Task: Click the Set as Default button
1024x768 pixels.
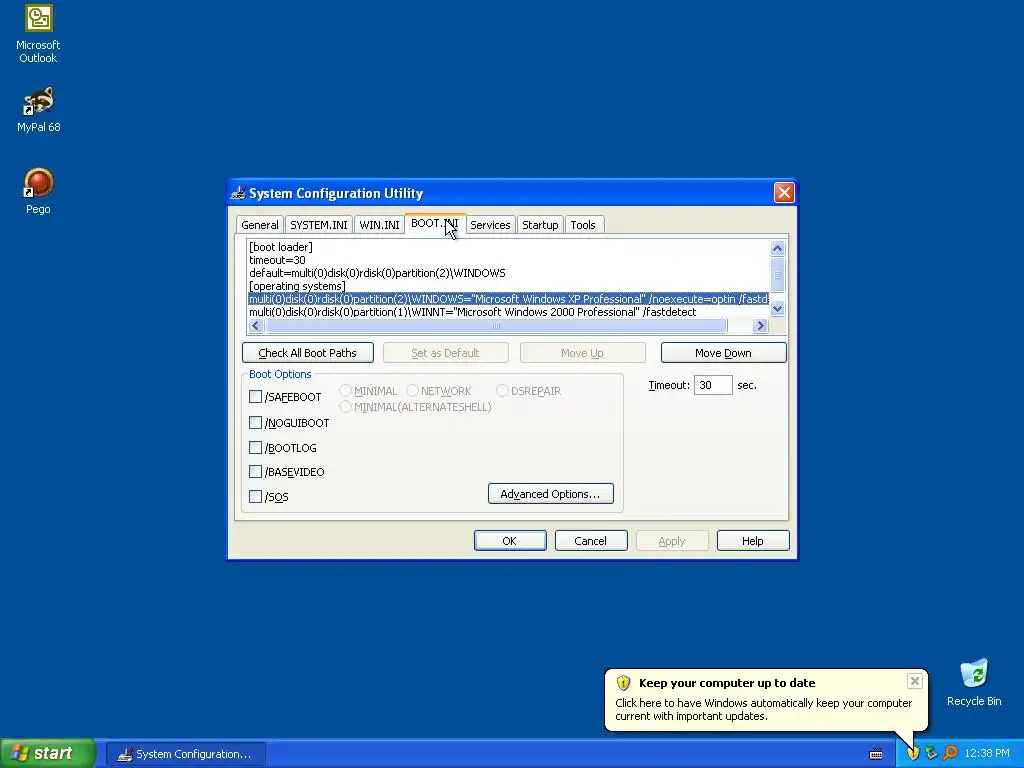Action: tap(445, 353)
